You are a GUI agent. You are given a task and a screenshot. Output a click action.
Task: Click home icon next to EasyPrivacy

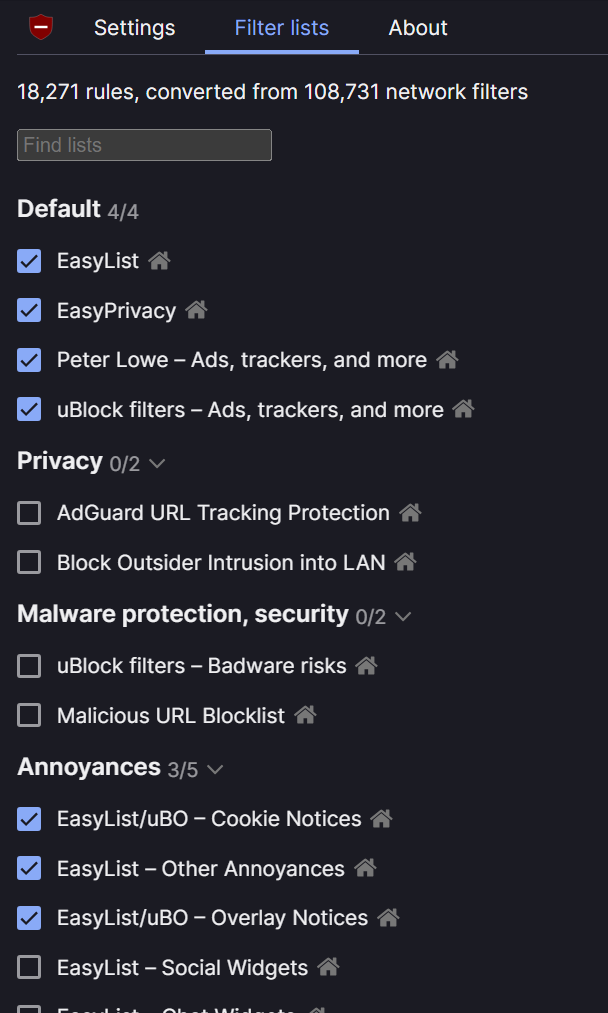pyautogui.click(x=196, y=310)
